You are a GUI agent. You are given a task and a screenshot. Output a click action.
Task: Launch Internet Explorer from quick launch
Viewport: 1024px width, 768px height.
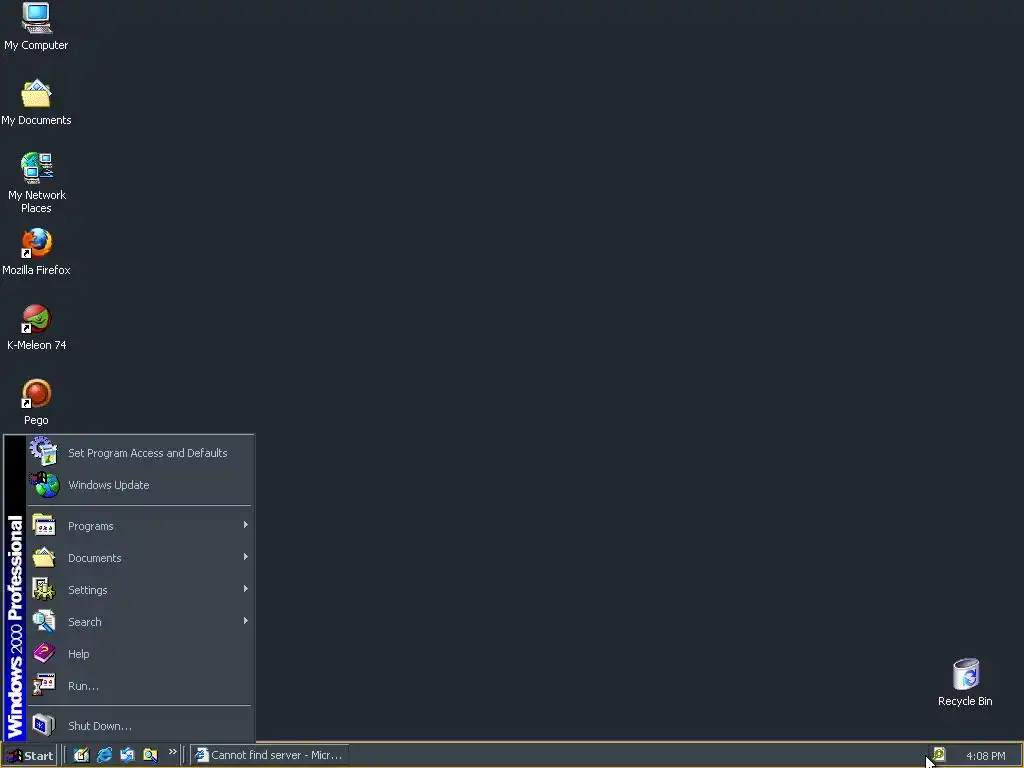tap(104, 755)
